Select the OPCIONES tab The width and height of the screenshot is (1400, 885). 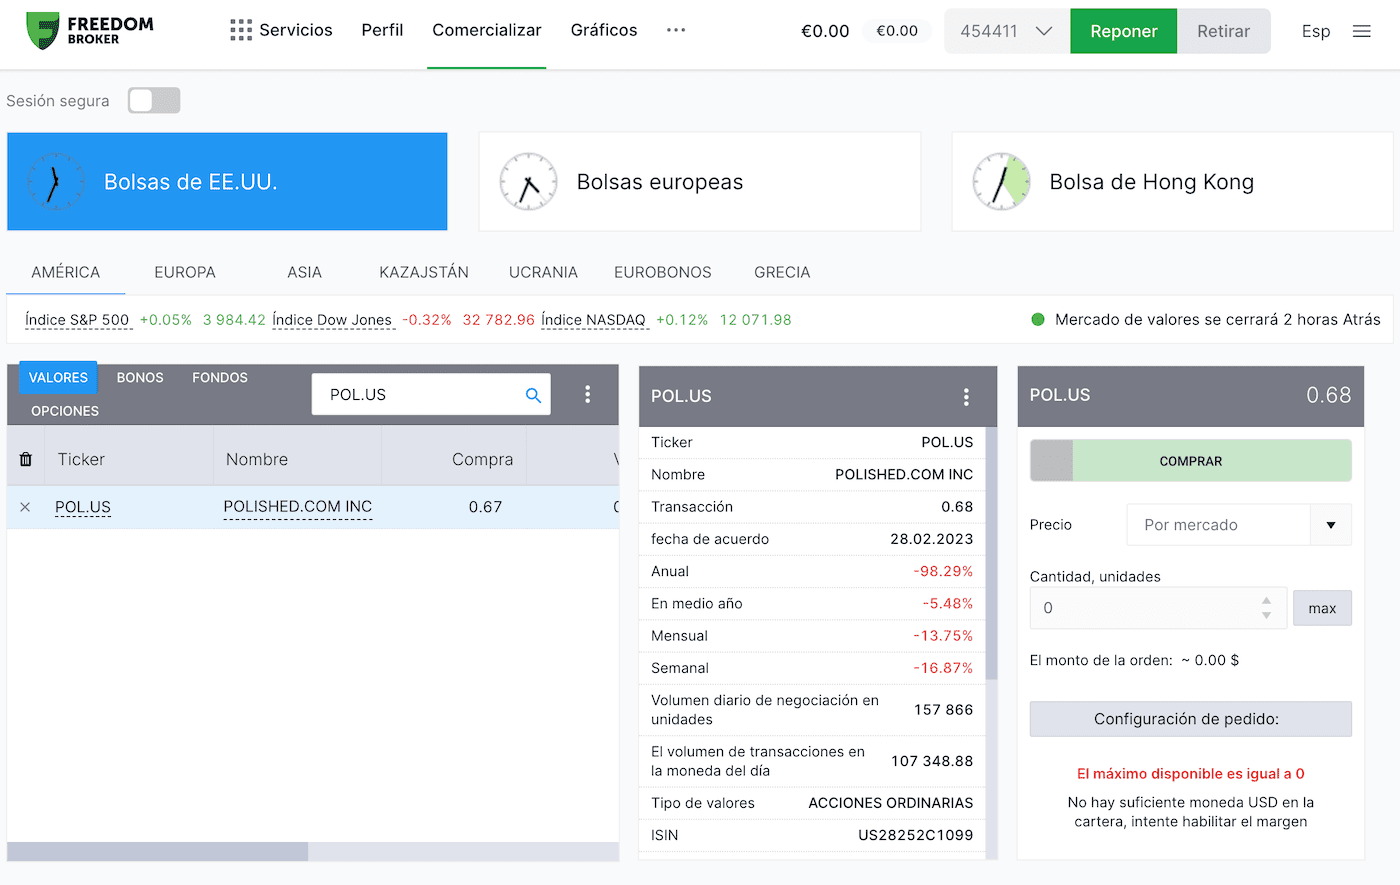click(x=65, y=411)
